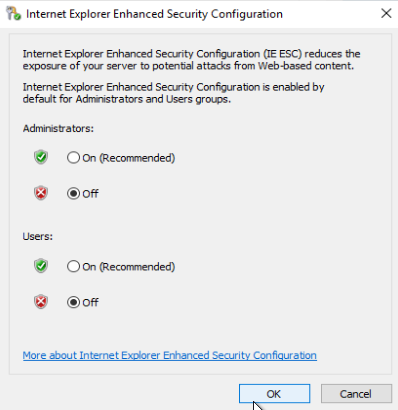Enable IE ESC for Administrators via On radio
The image size is (398, 410).
(x=73, y=158)
